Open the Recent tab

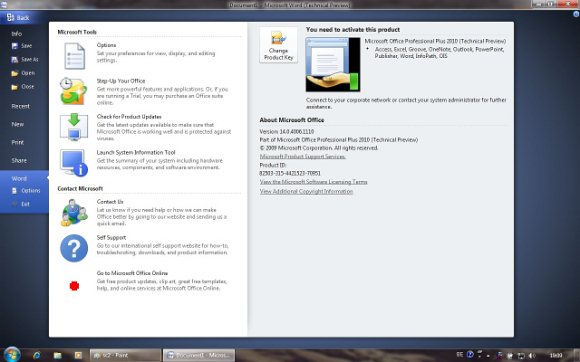20,106
